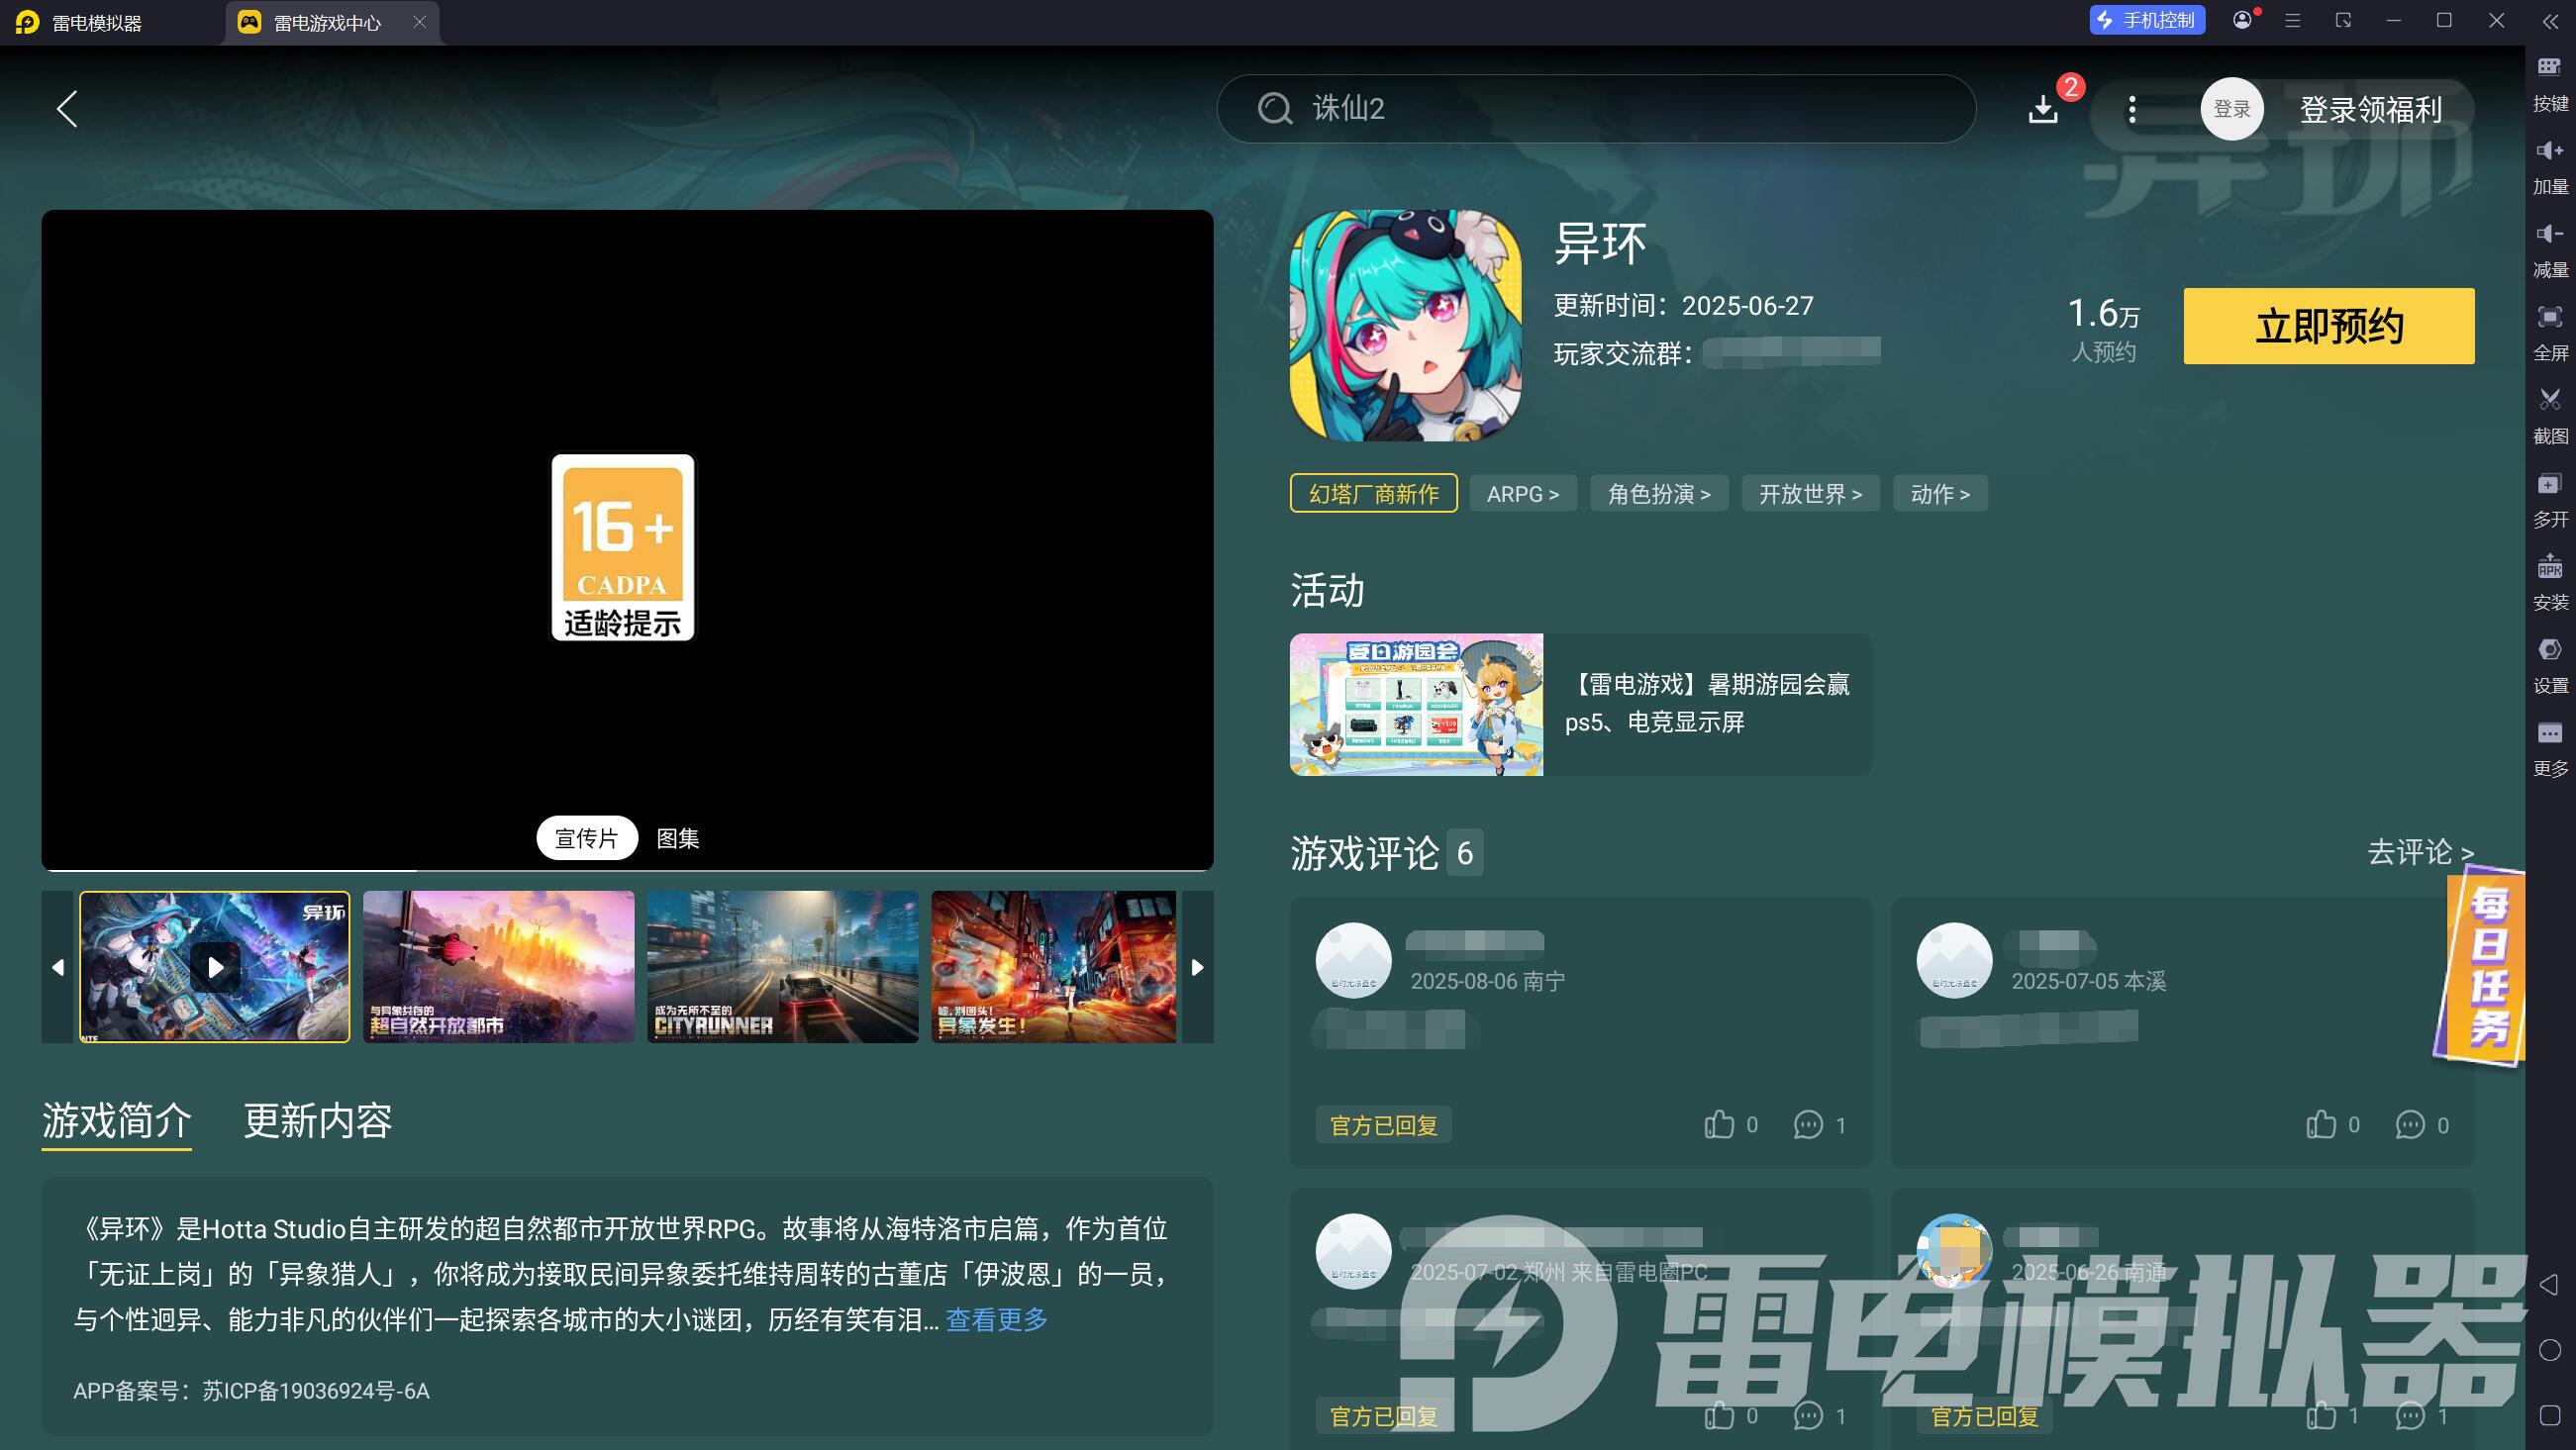2576x1450 pixels.
Task: Expand the 更多 sidebar tools menu
Action: click(x=2549, y=745)
